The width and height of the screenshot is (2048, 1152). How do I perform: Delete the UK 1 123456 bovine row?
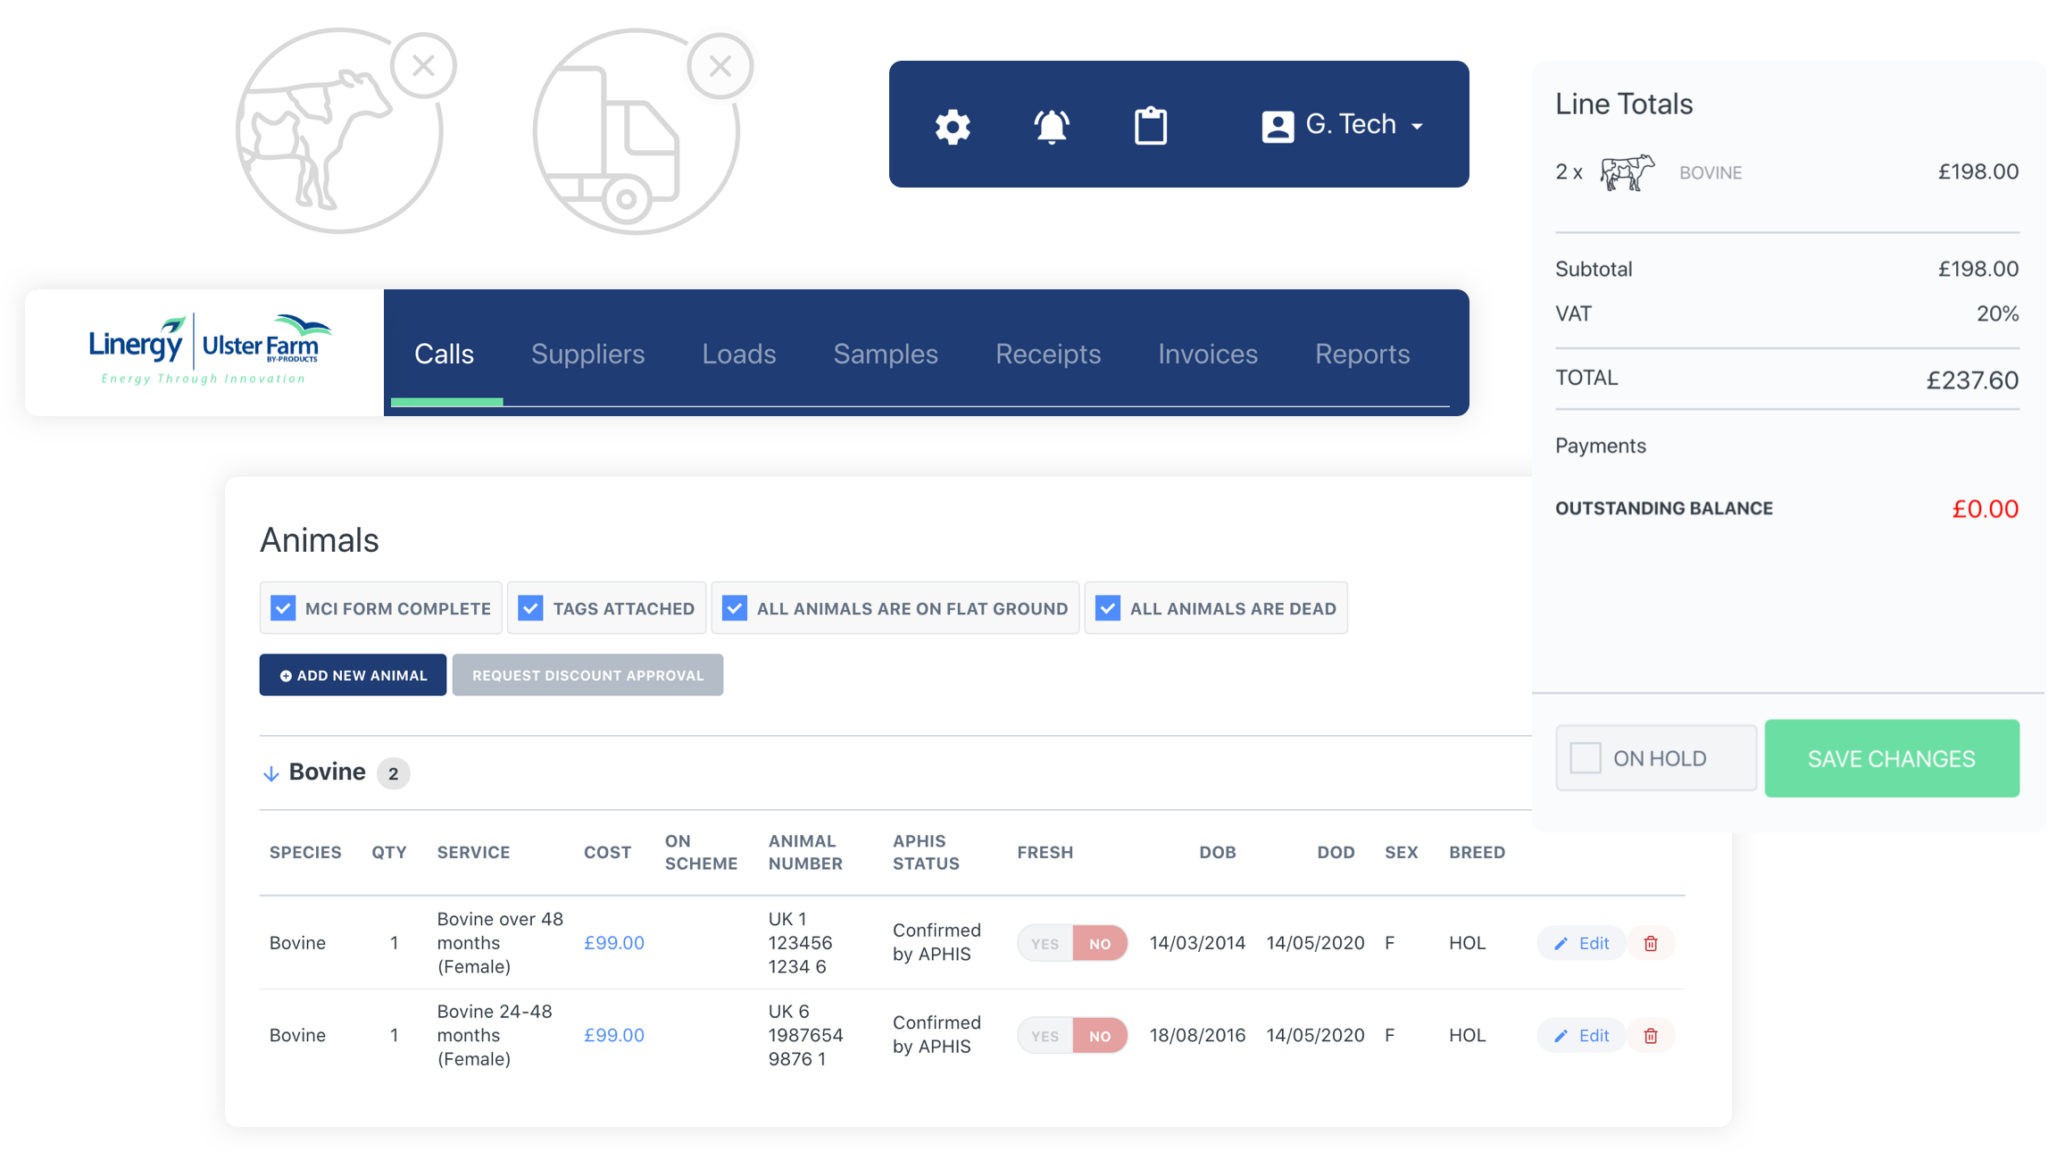tap(1651, 943)
